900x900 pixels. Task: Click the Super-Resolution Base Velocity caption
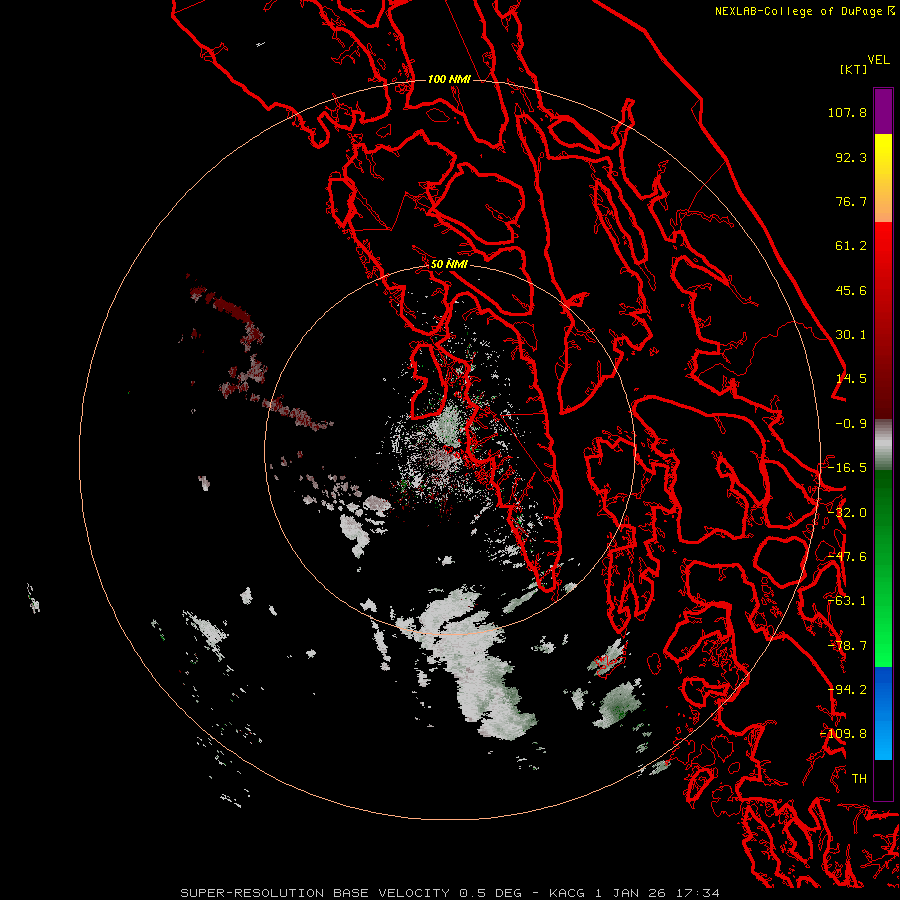click(x=449, y=893)
